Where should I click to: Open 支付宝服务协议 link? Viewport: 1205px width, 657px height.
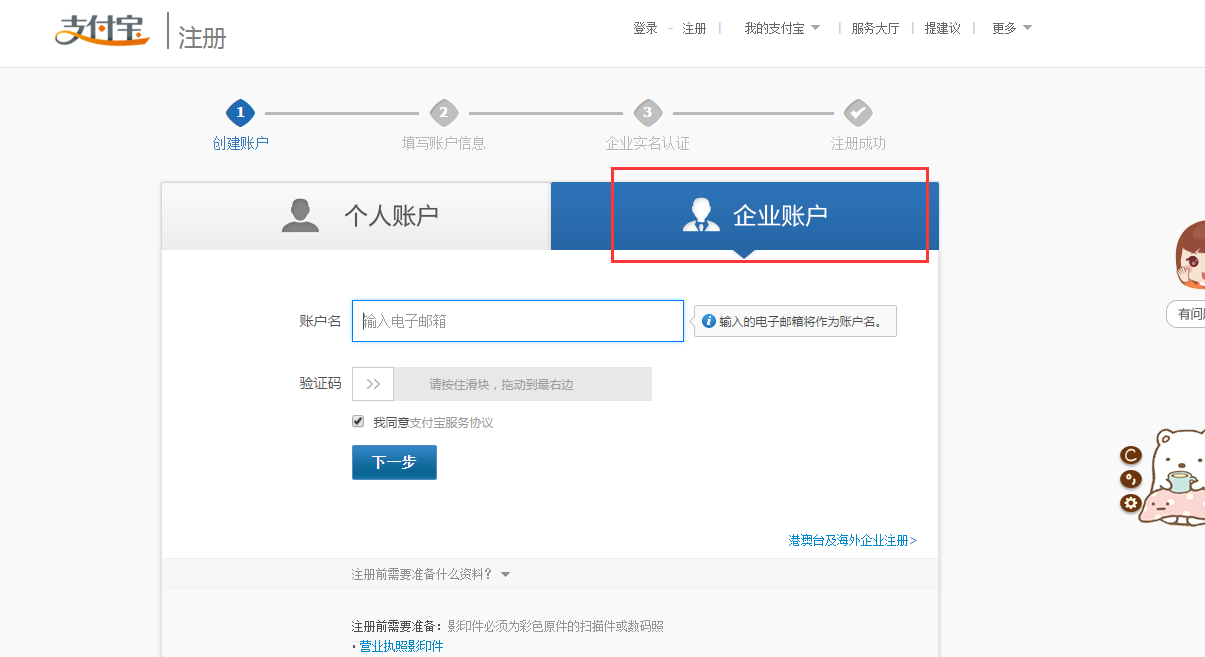[x=452, y=422]
